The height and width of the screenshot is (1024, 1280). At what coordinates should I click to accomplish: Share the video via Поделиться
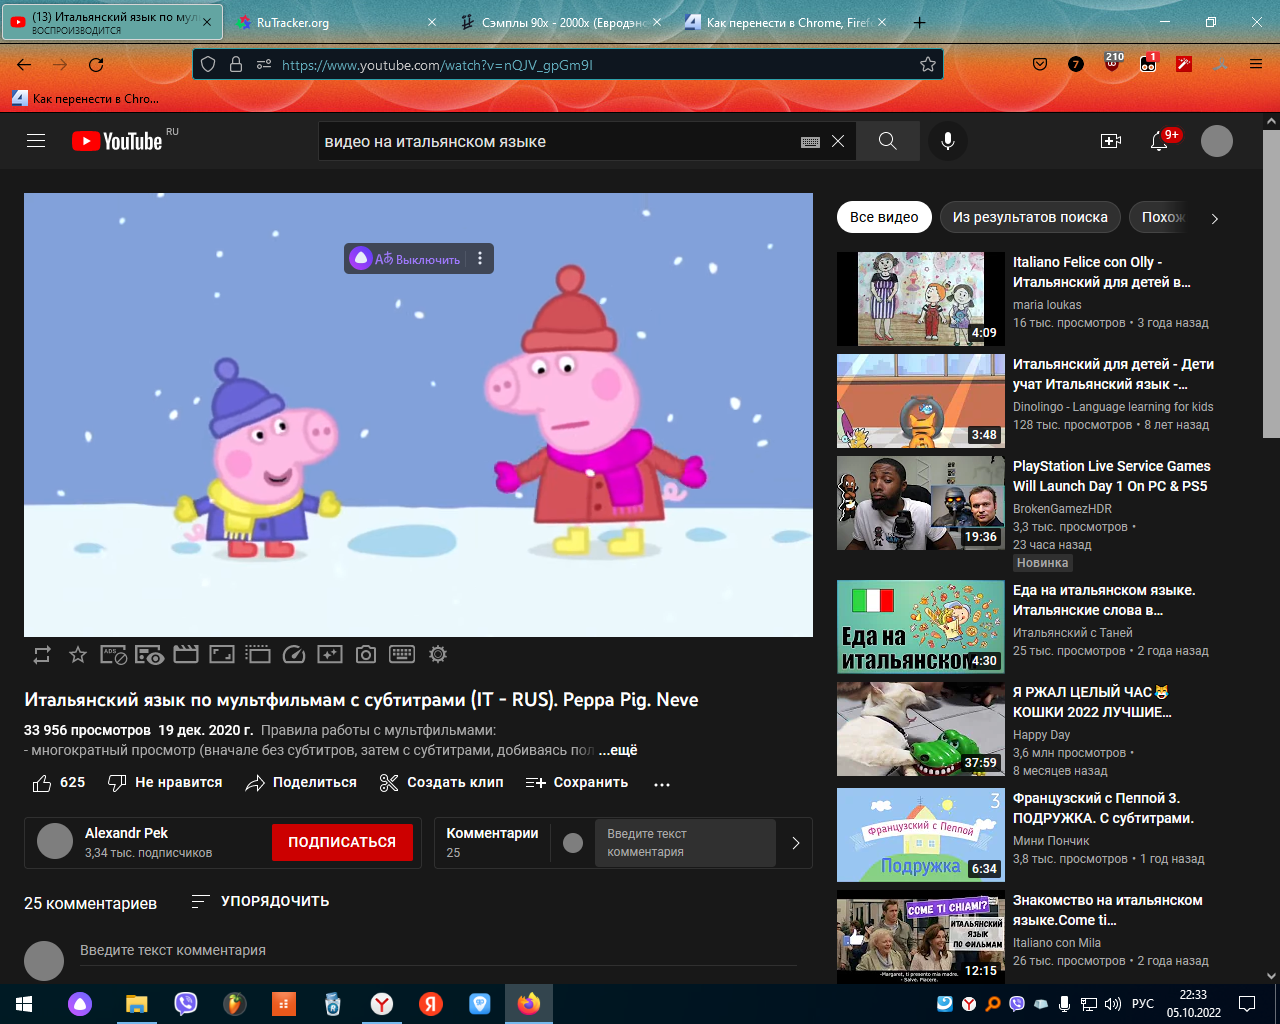tap(301, 783)
